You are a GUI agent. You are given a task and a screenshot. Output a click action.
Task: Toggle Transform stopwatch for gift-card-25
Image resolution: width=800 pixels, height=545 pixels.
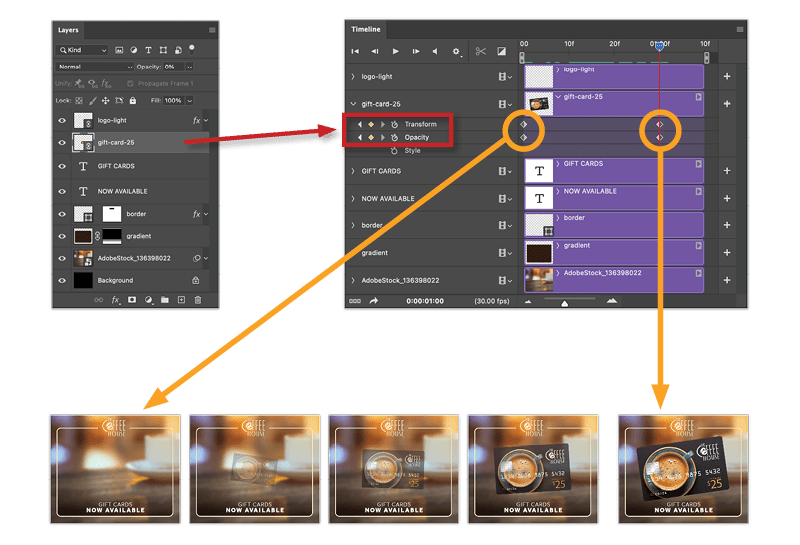click(x=394, y=125)
